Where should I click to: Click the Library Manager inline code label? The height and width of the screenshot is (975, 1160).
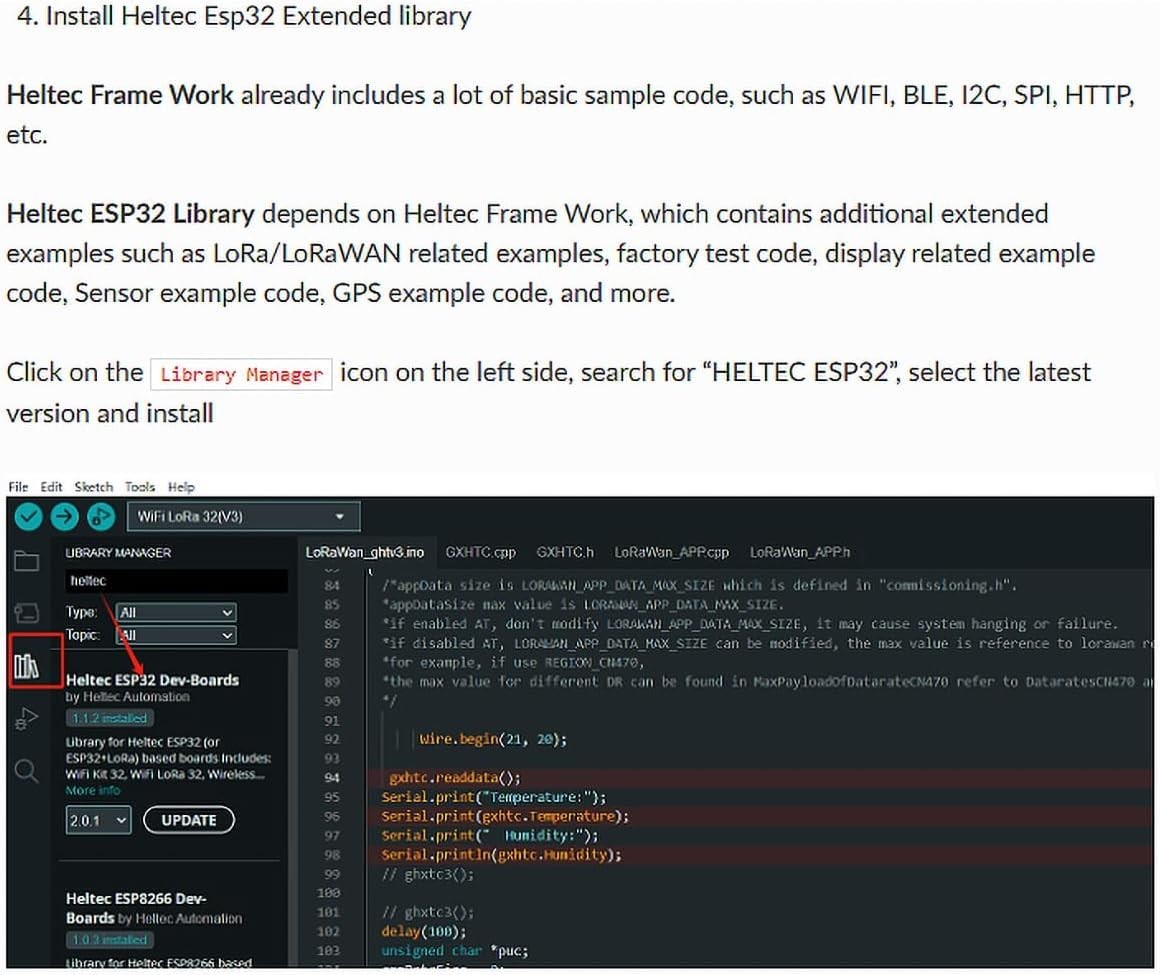coord(241,374)
